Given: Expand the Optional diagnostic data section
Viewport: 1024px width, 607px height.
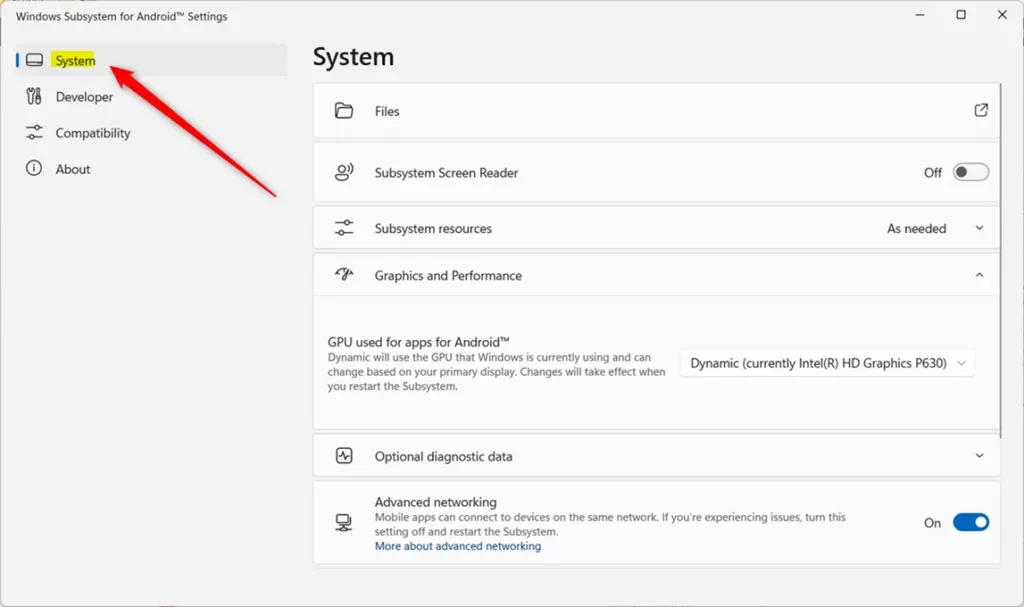Looking at the screenshot, I should tap(979, 456).
